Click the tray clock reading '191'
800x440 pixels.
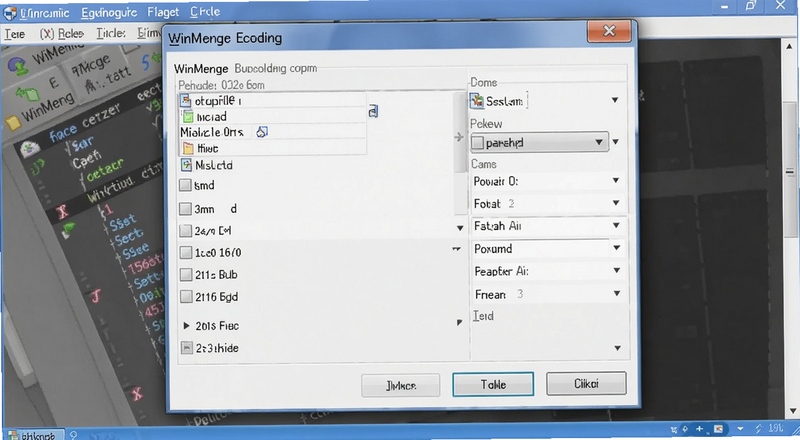click(x=776, y=429)
